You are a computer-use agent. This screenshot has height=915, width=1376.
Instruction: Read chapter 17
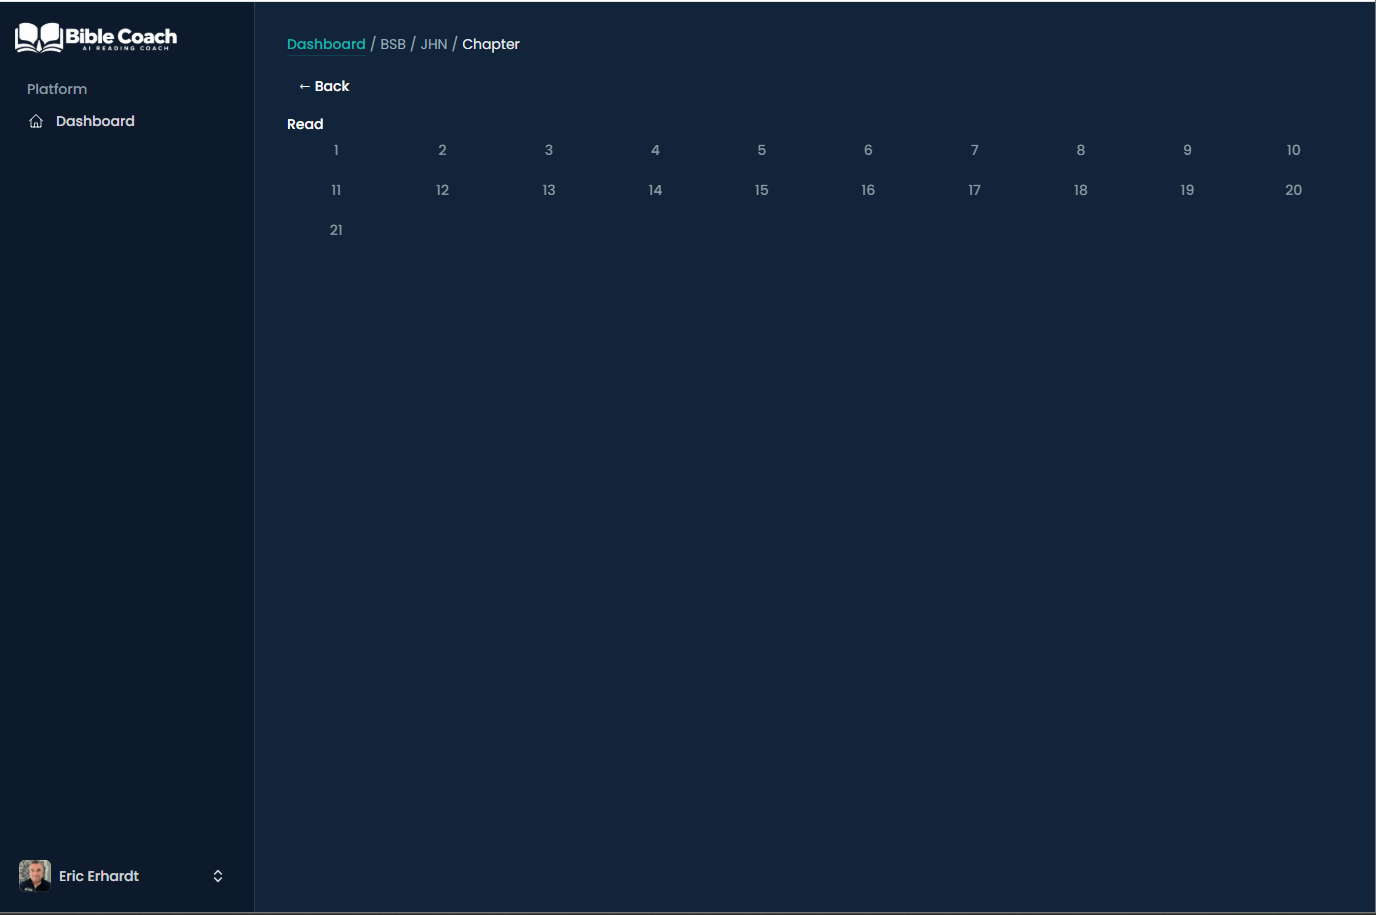975,190
